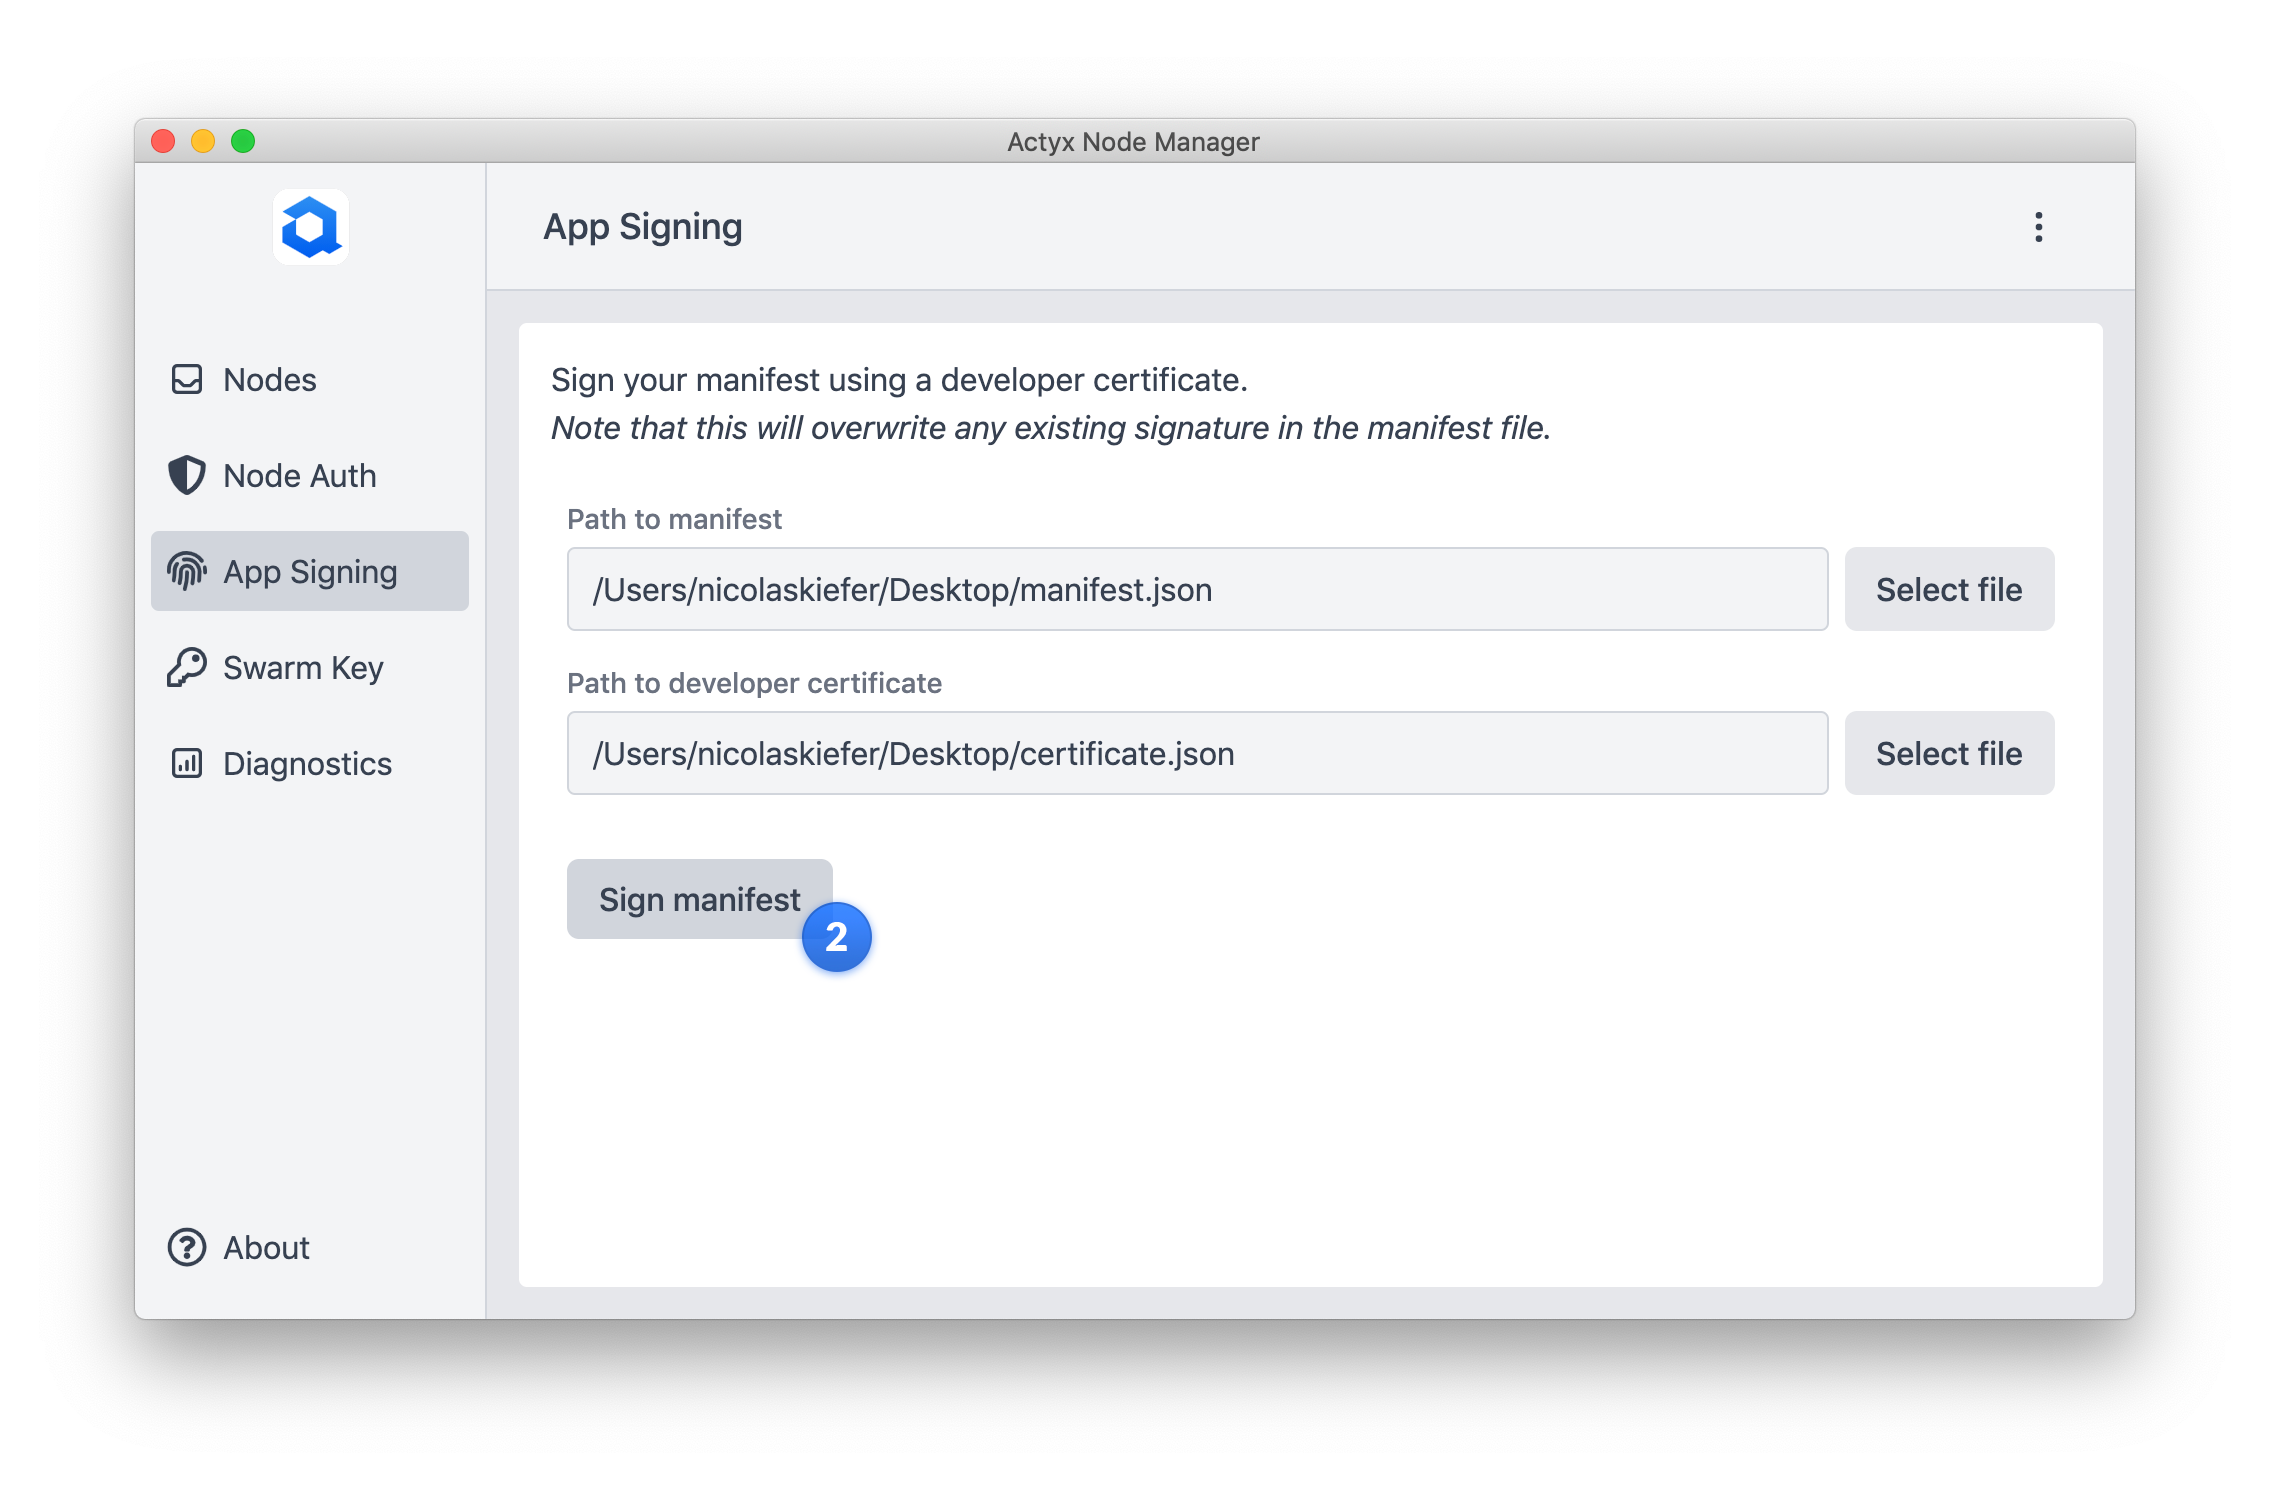
Task: Click the Actyx logo icon
Action: 311,228
